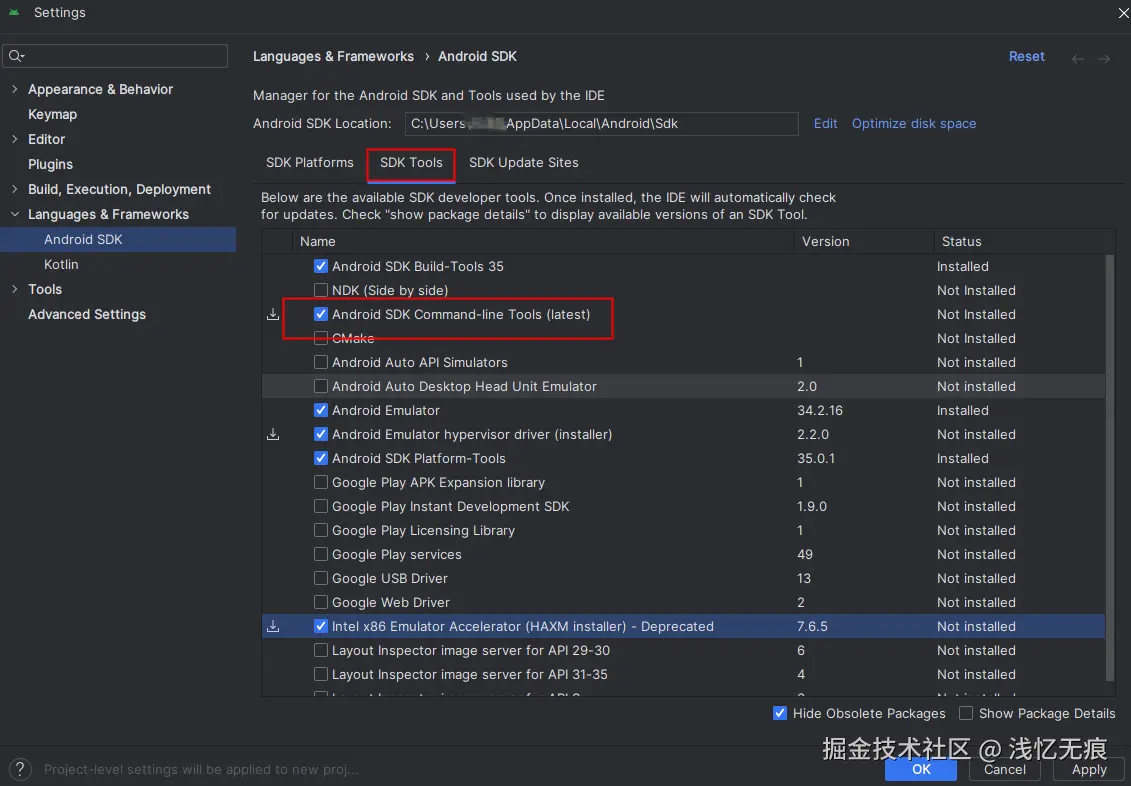Screen dimensions: 1131x786
Task: Click Android Studio icon in title bar
Action: point(14,13)
